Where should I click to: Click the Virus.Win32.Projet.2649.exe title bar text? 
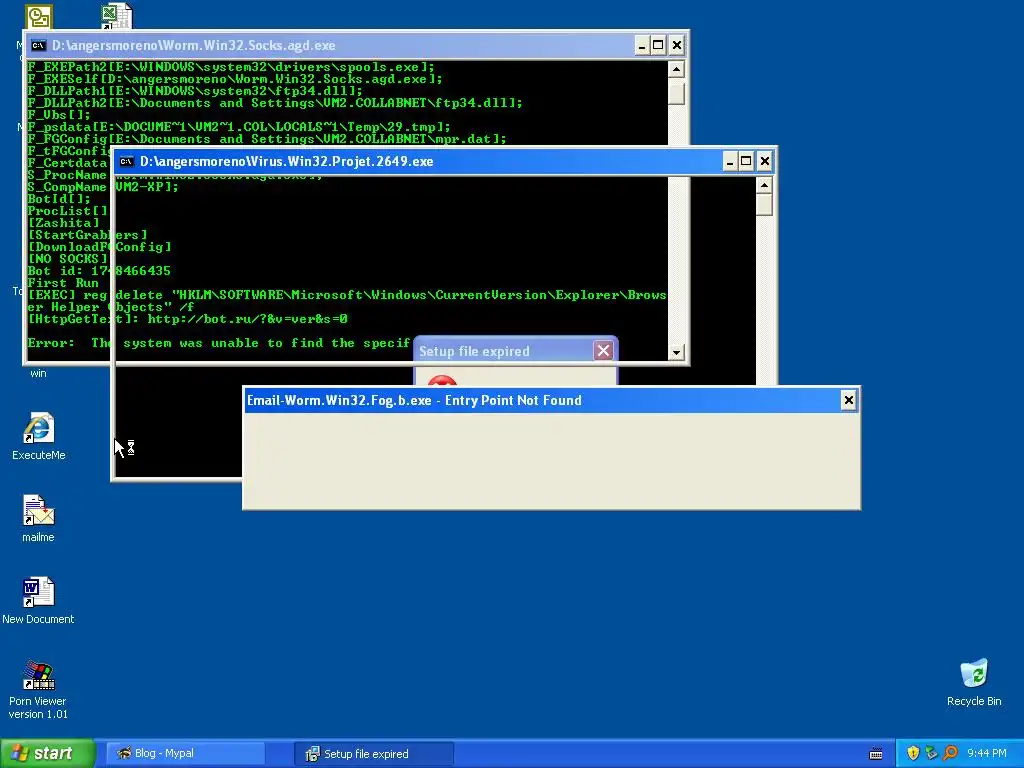(x=287, y=161)
